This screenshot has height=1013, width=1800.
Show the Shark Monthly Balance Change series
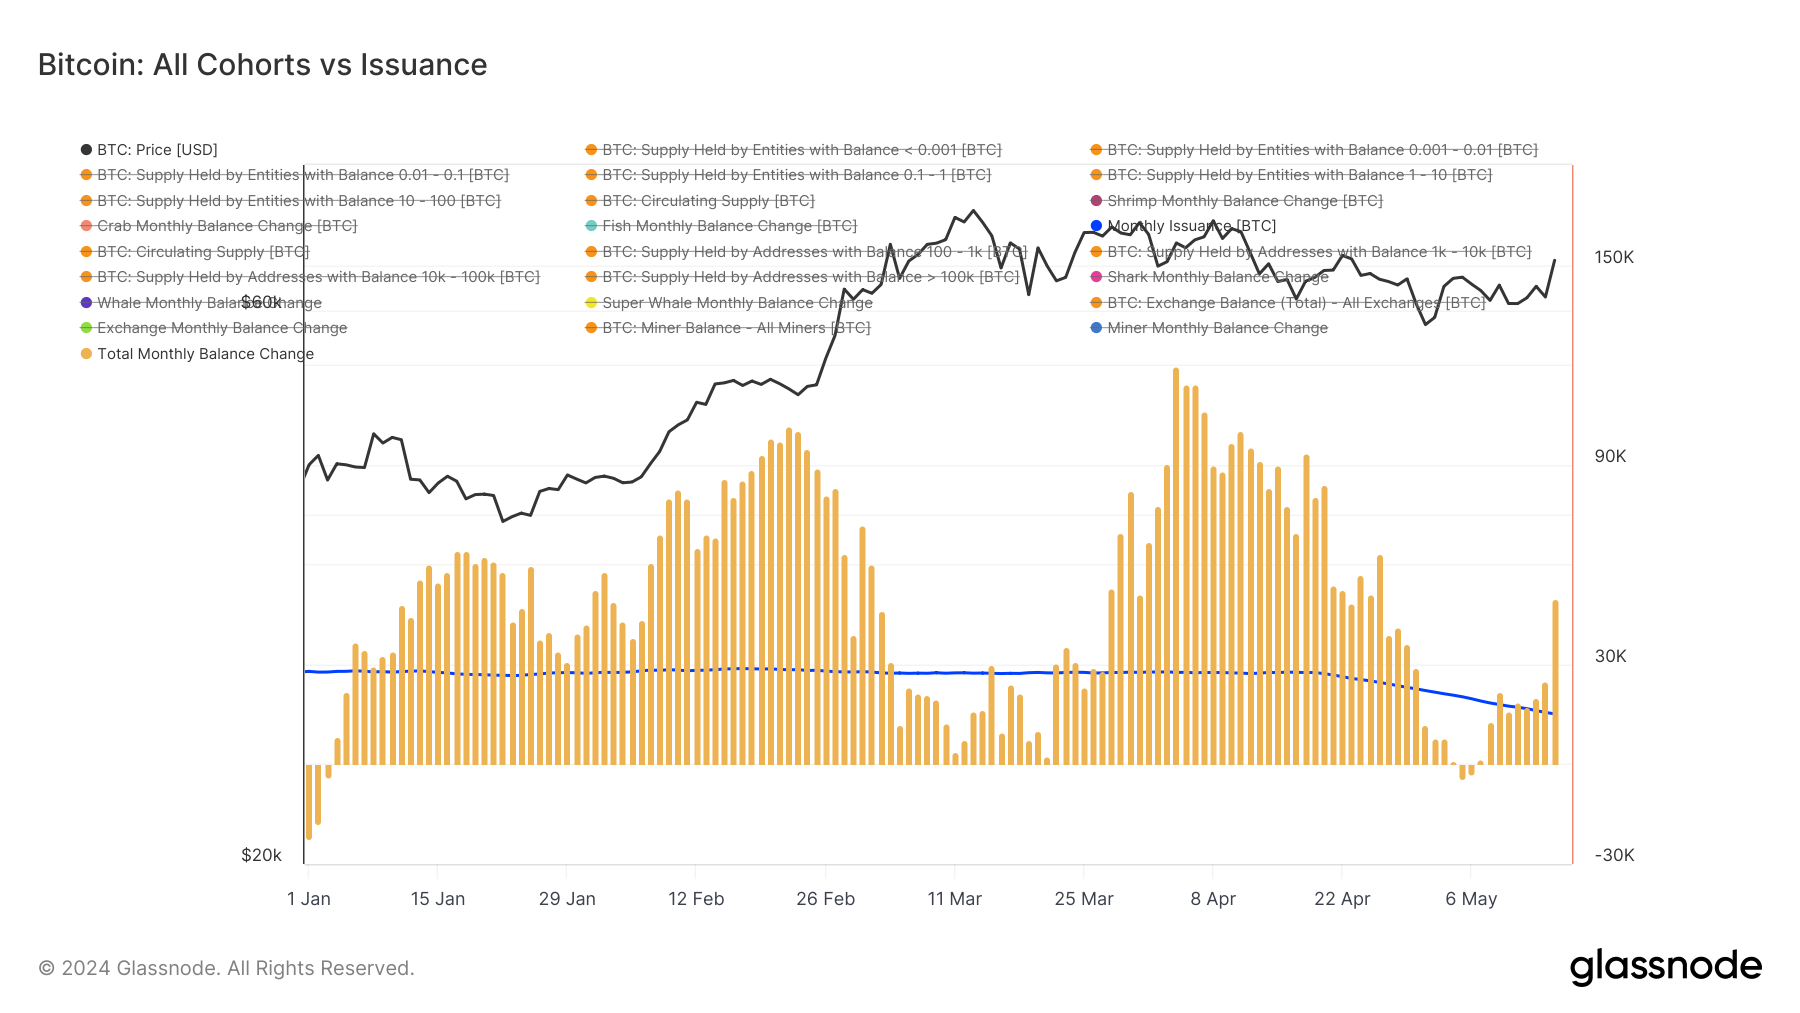[x=1209, y=277]
